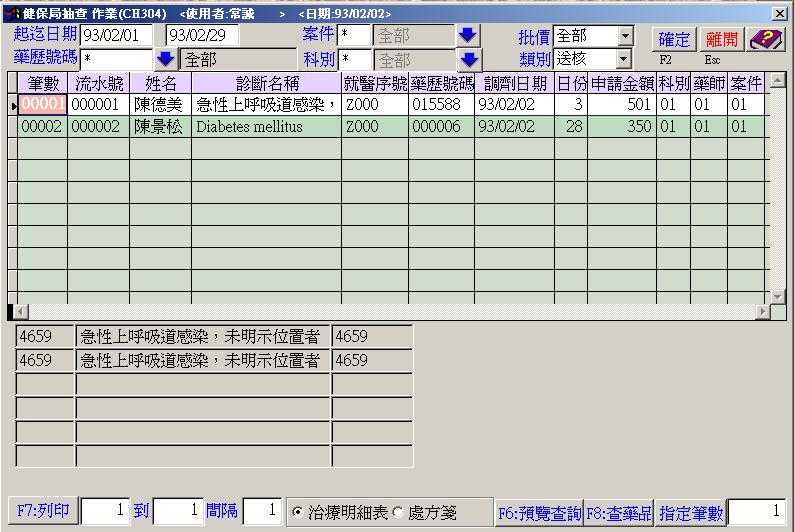Click the 間隔 interval input field
The image size is (794, 532).
click(263, 511)
